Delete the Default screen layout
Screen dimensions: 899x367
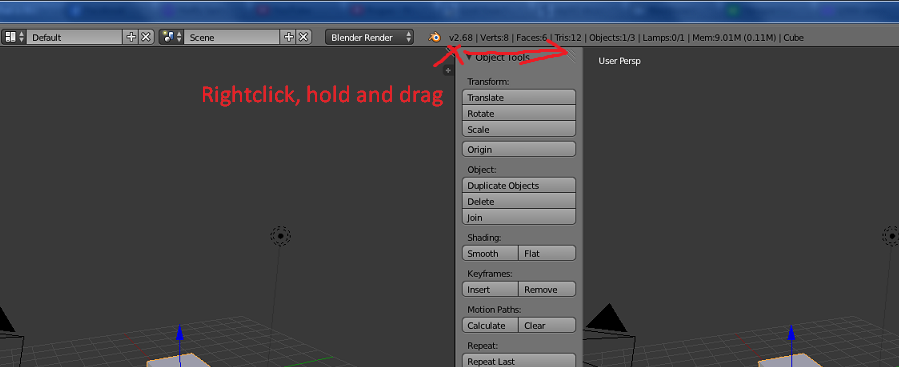tap(146, 37)
